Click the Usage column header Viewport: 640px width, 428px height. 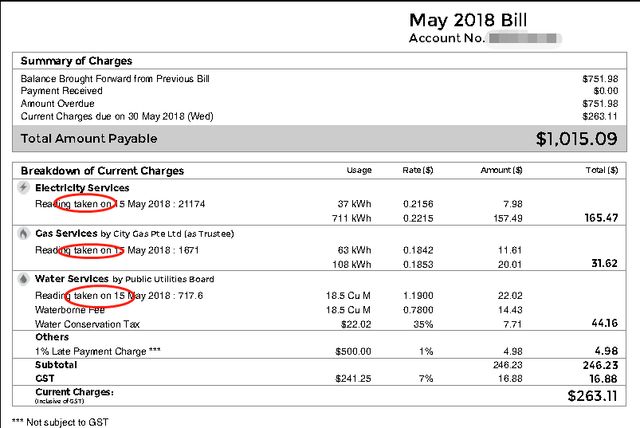pyautogui.click(x=359, y=171)
